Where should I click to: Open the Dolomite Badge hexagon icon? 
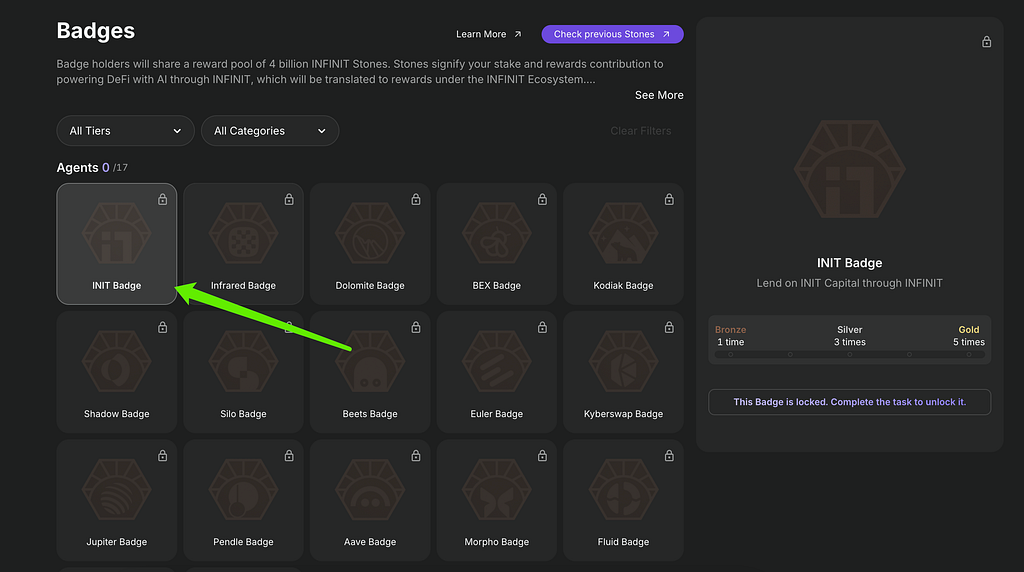370,234
